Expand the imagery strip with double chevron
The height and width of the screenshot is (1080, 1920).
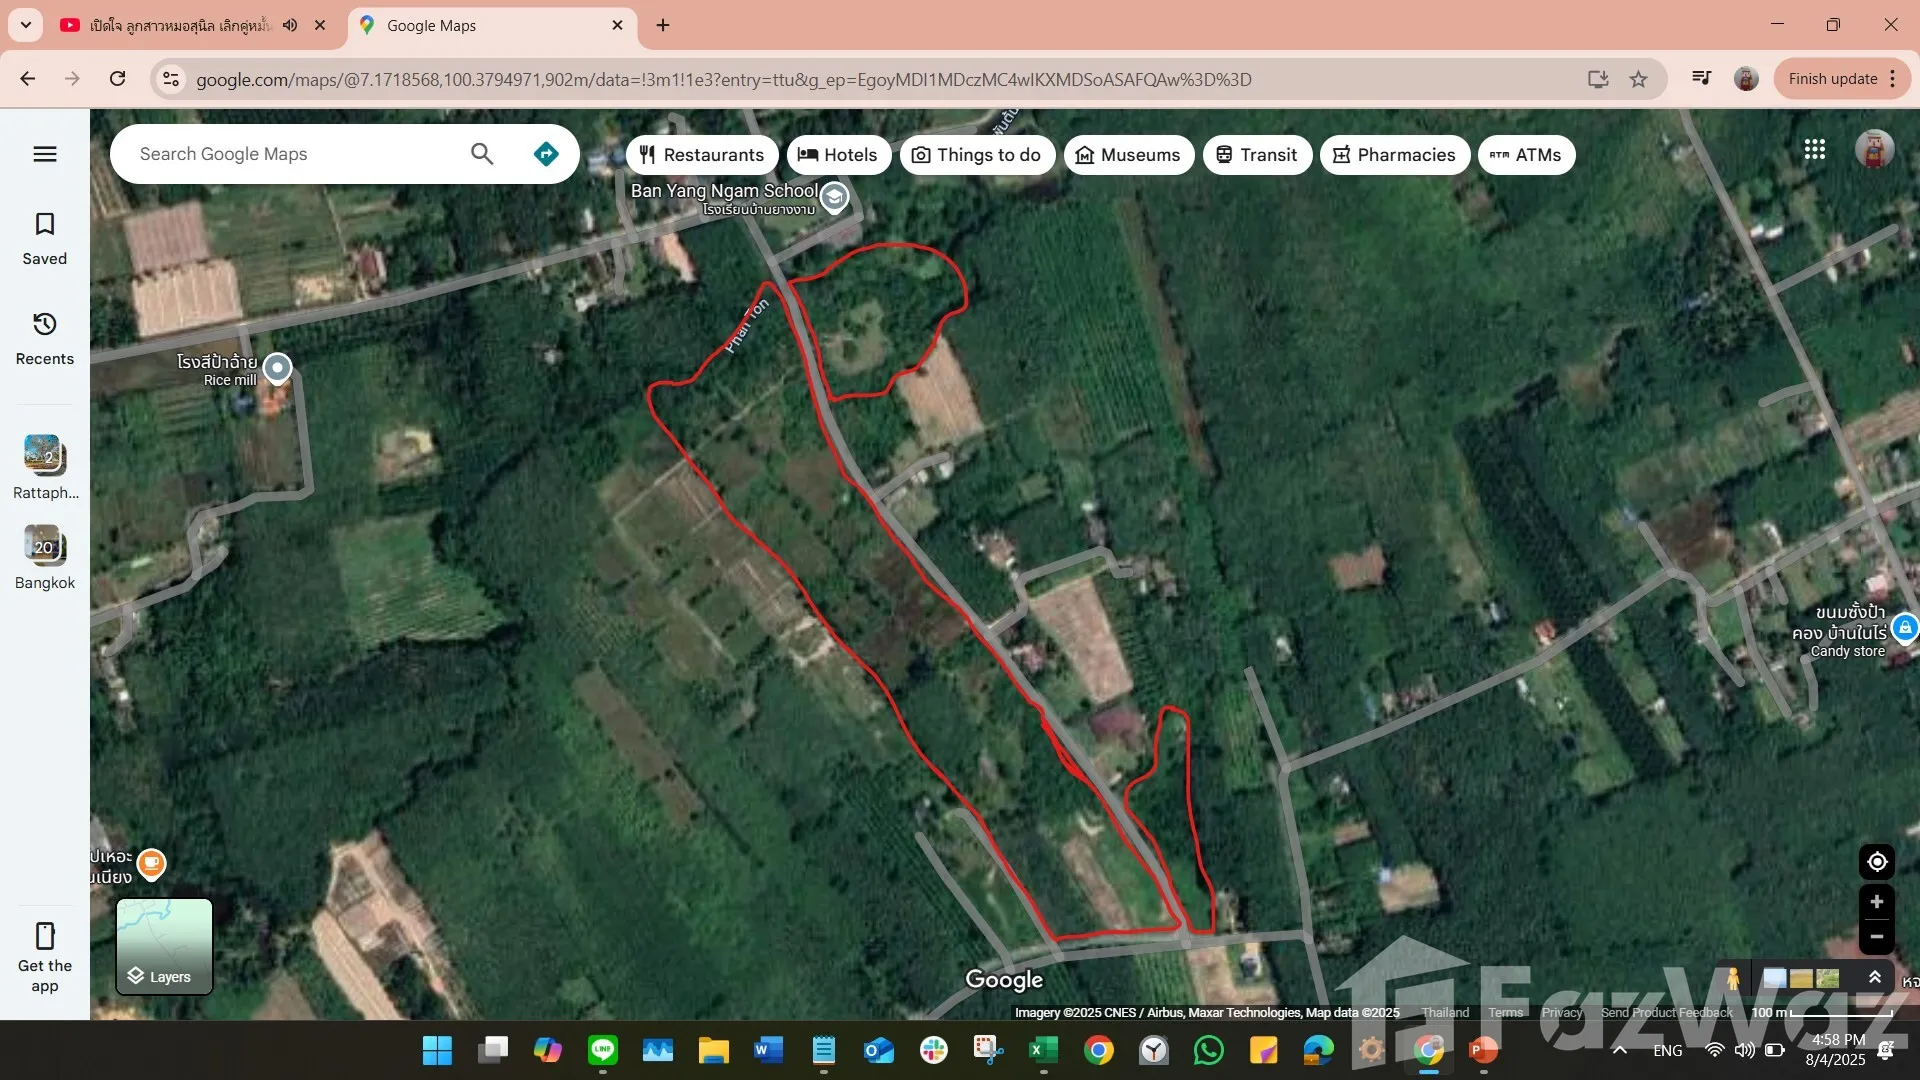tap(1875, 977)
